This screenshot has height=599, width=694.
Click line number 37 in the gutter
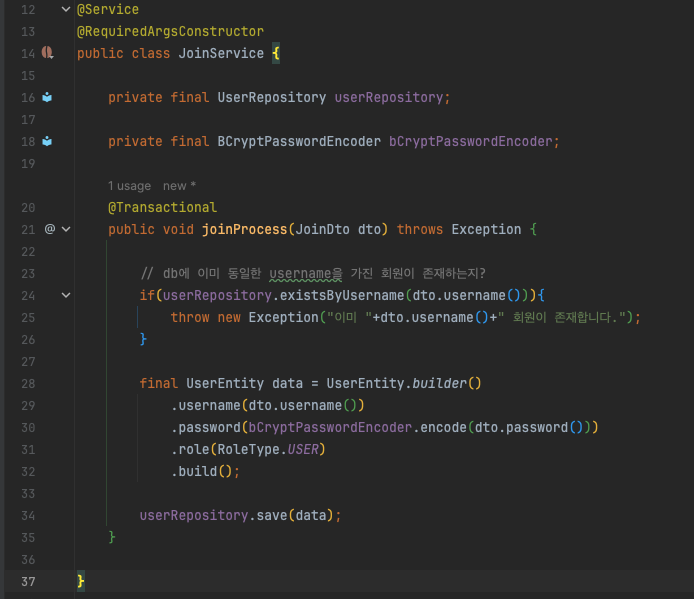click(28, 581)
